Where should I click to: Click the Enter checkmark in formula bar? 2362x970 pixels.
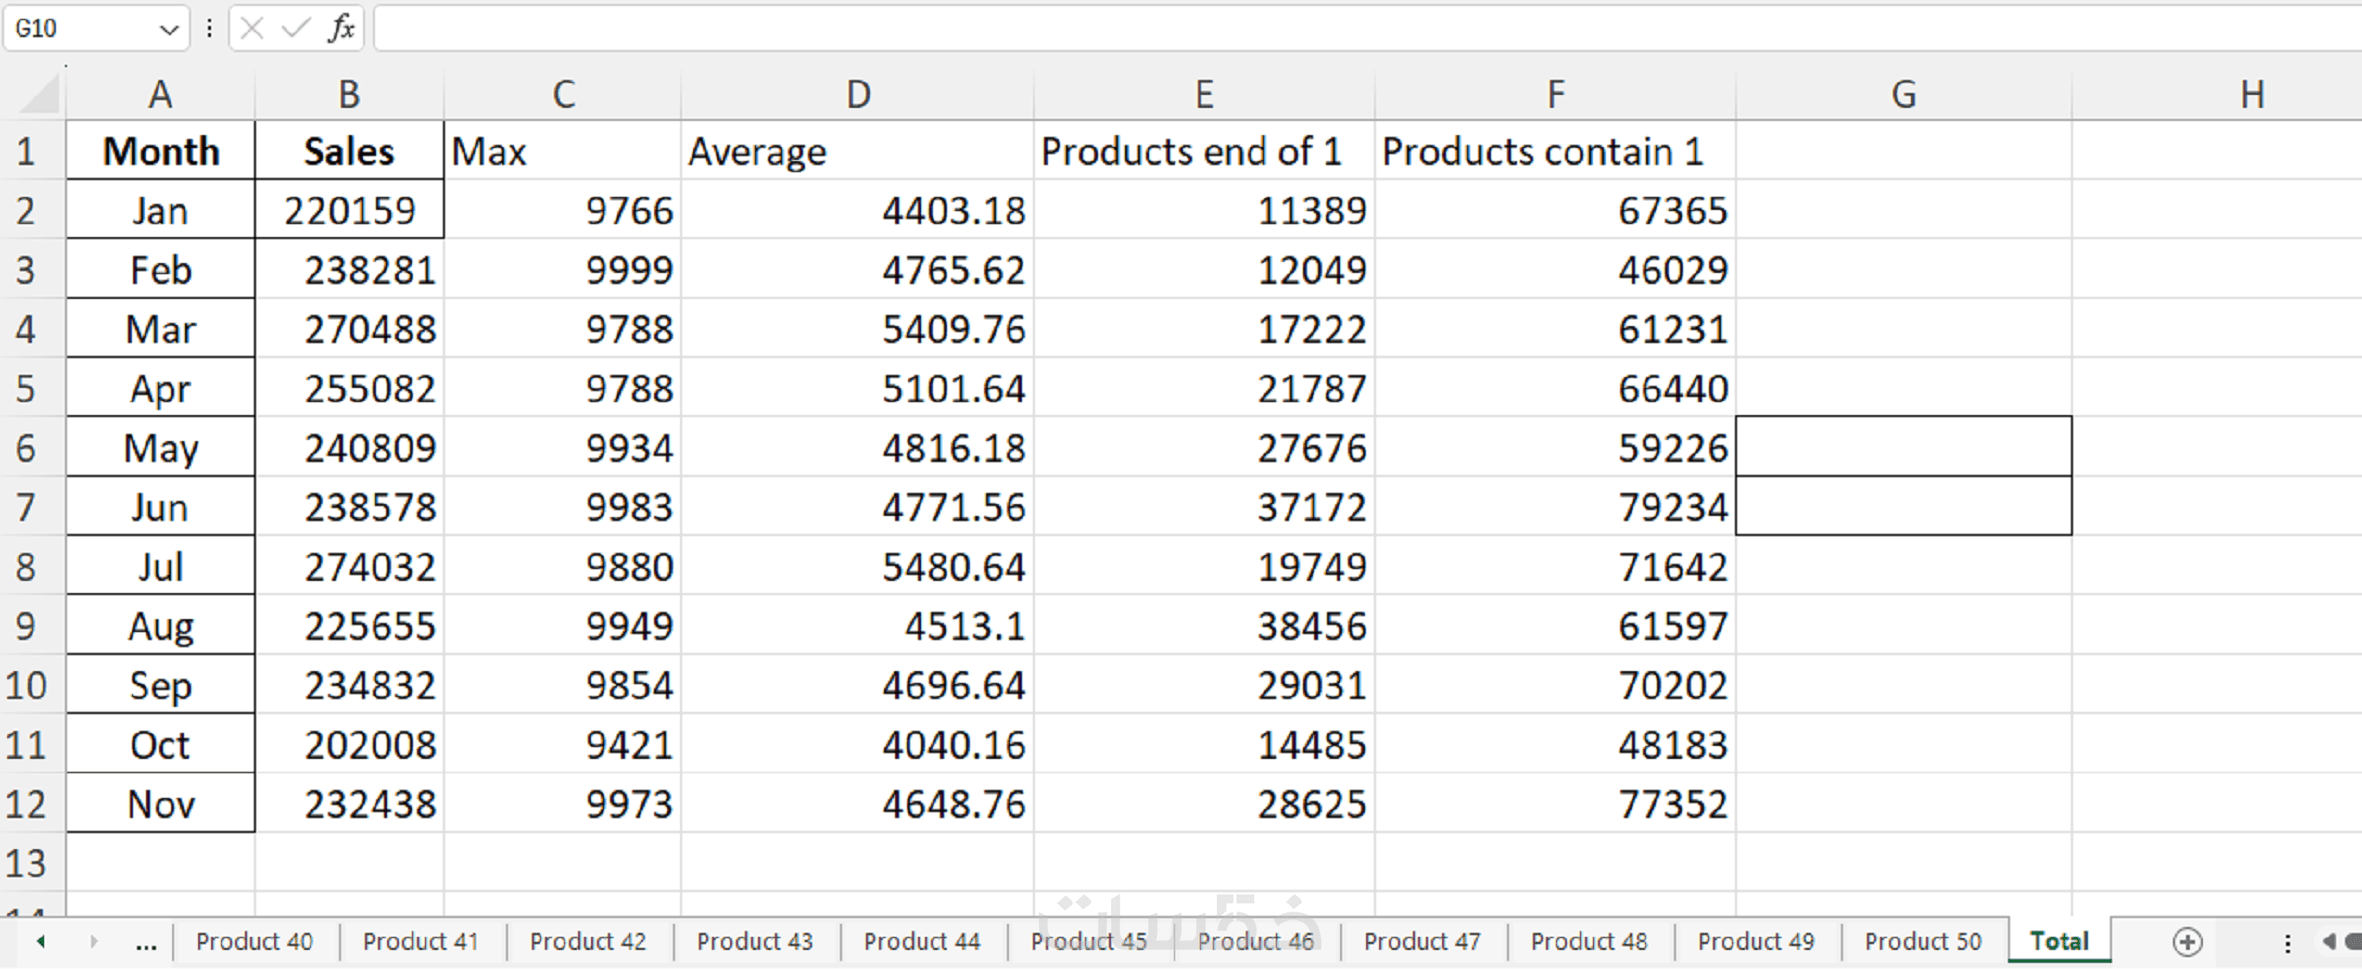click(295, 28)
